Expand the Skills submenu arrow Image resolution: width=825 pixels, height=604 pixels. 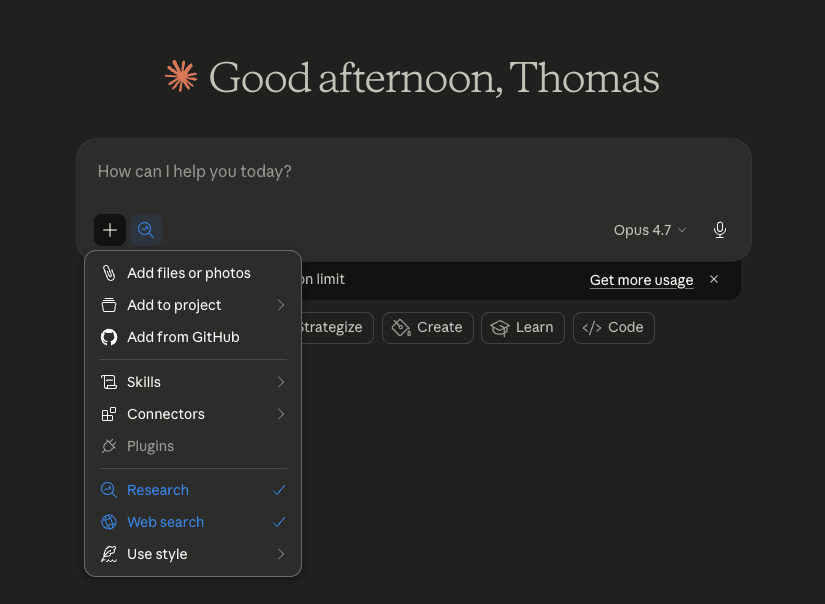click(281, 382)
